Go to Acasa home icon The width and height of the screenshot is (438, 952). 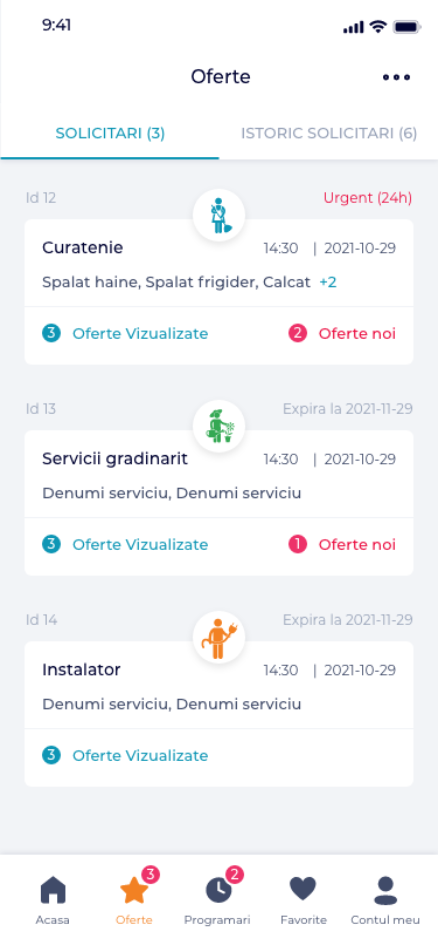pos(53,891)
